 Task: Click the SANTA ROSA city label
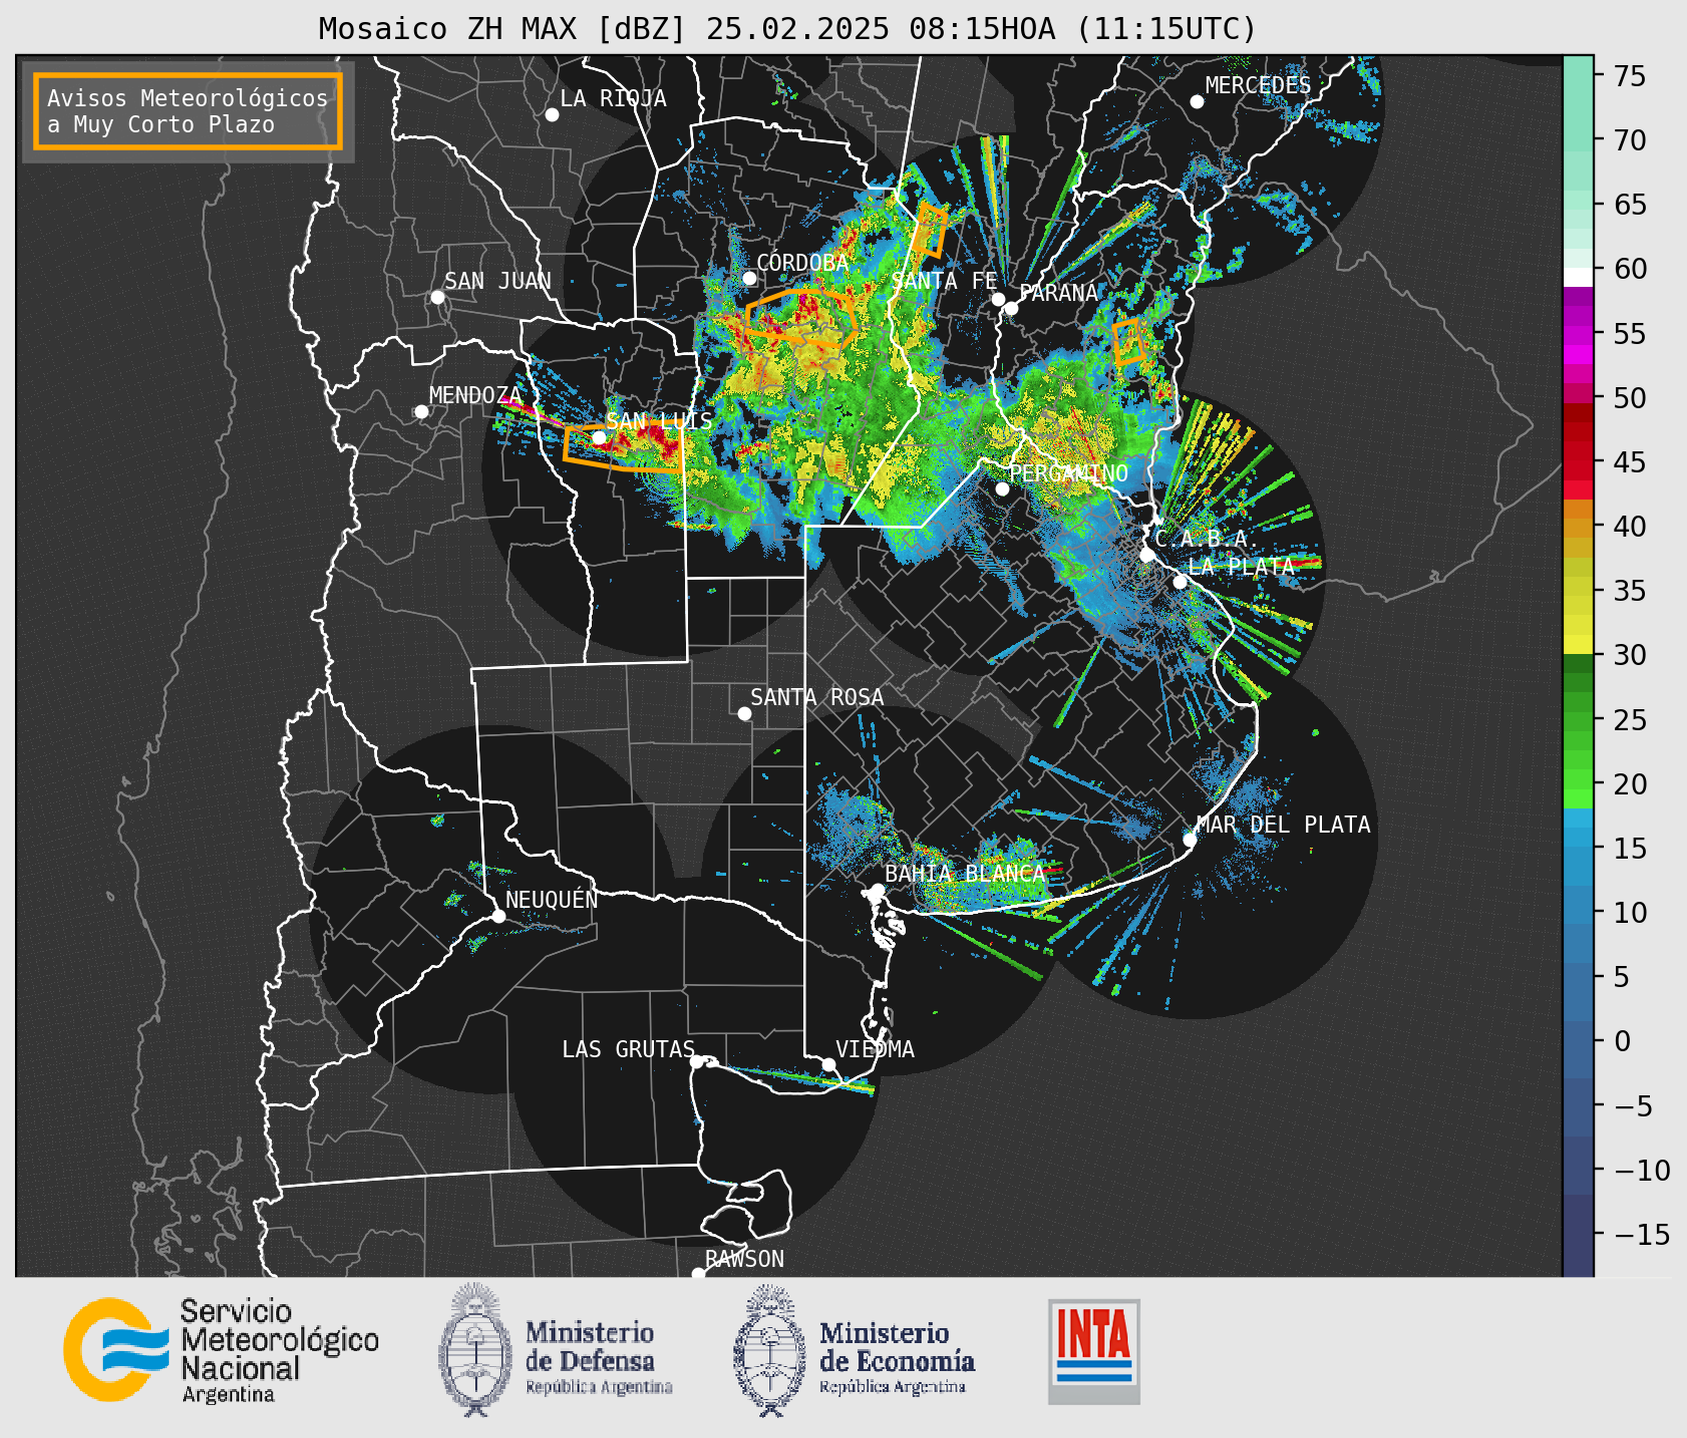pos(817,697)
